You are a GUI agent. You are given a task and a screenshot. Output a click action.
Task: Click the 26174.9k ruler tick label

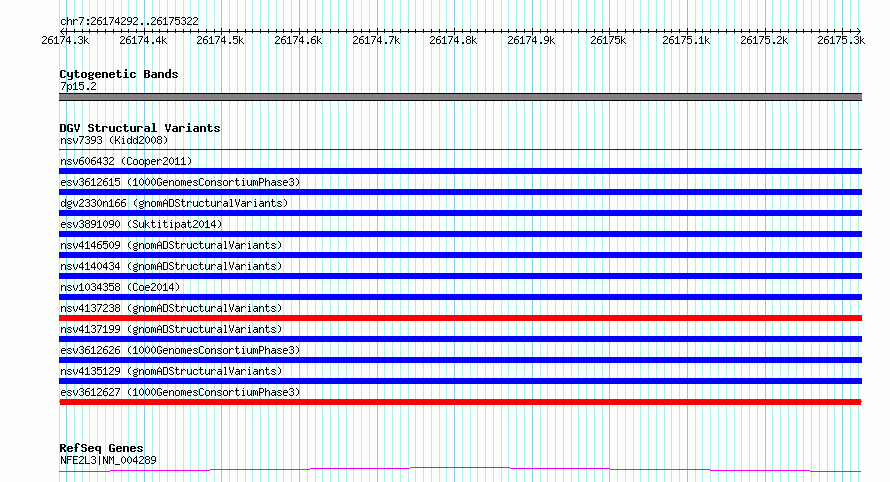pos(531,41)
